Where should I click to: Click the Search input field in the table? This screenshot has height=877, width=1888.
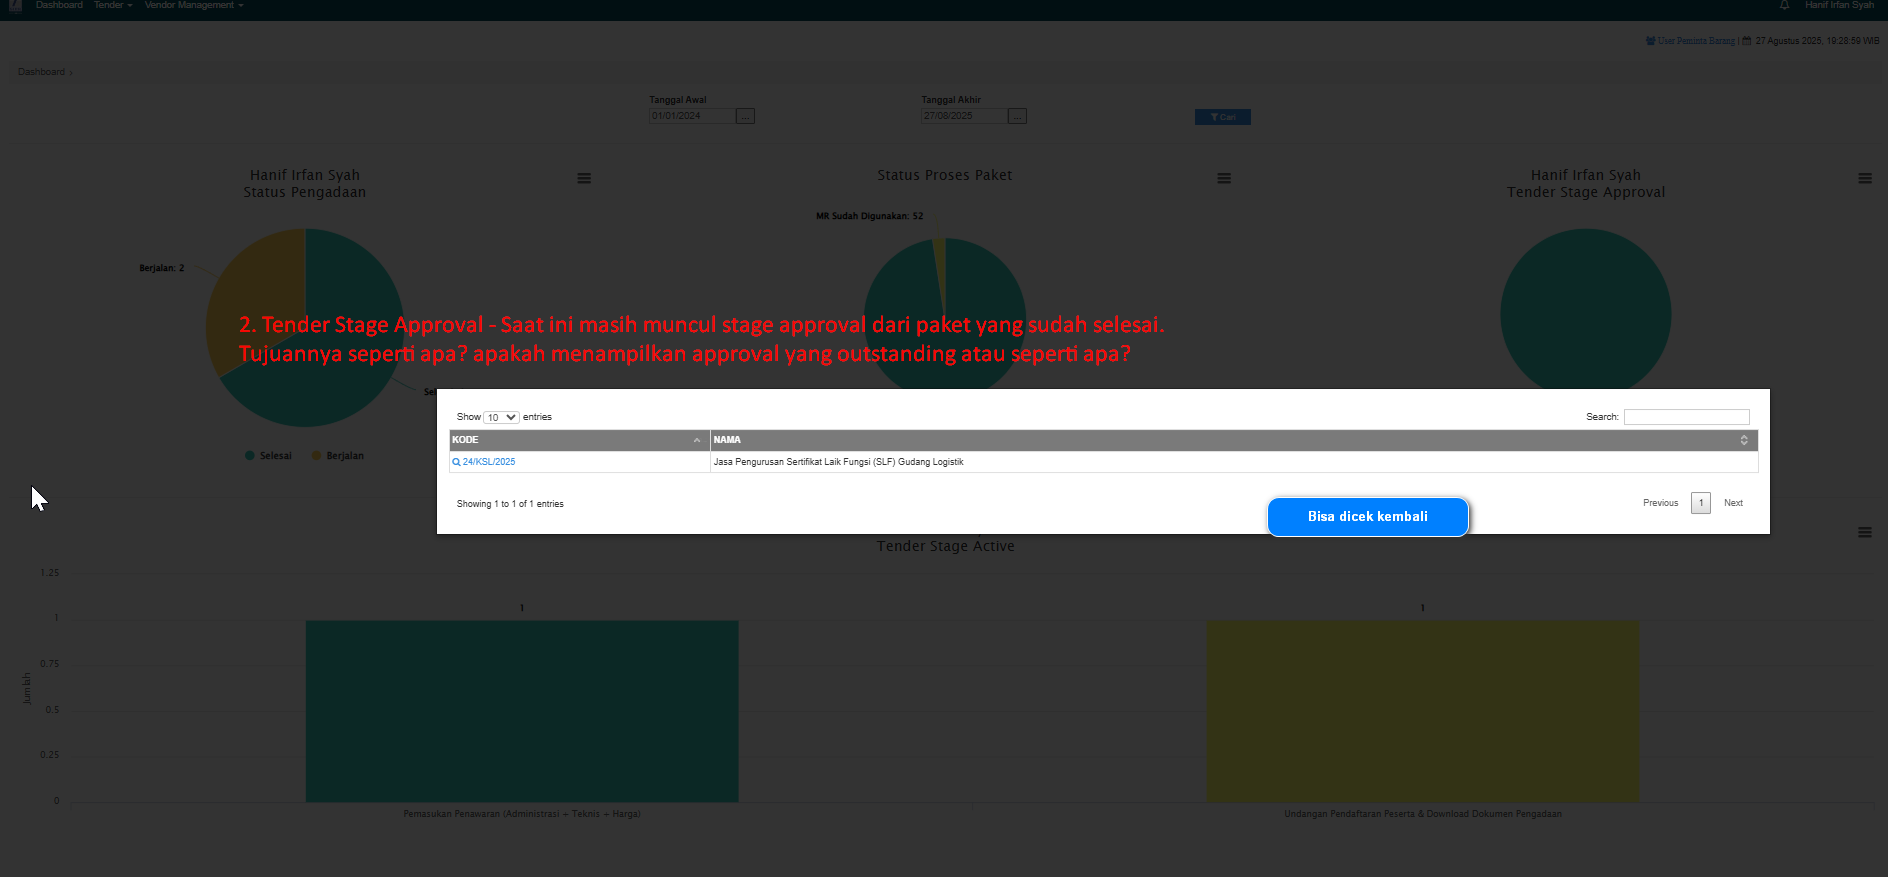pyautogui.click(x=1686, y=417)
